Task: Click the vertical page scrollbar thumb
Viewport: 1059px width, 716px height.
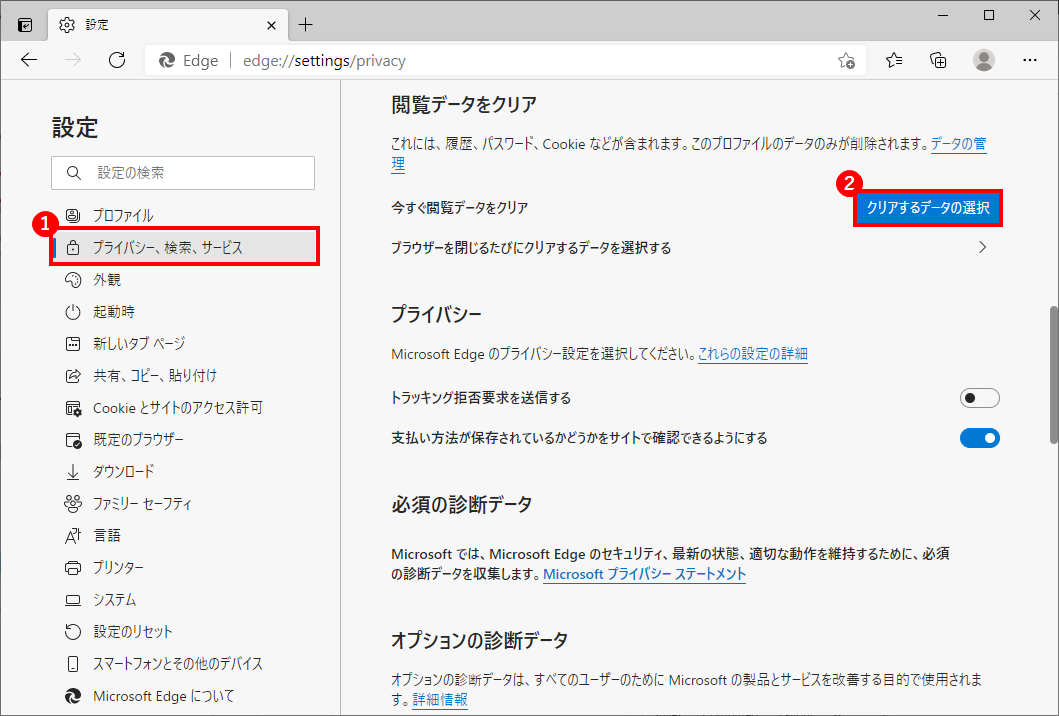Action: (x=1054, y=374)
